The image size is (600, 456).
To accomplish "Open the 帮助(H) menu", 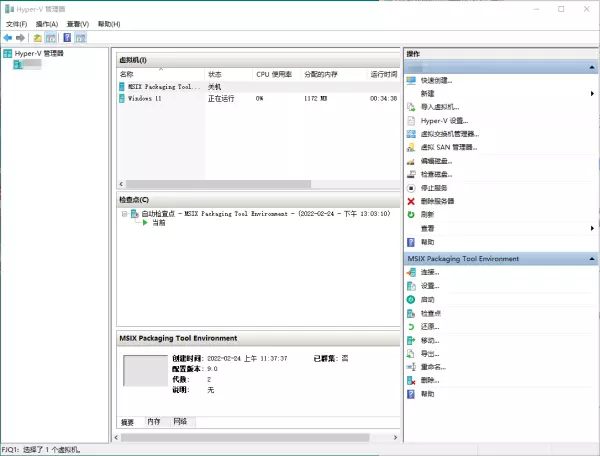I will click(x=109, y=24).
